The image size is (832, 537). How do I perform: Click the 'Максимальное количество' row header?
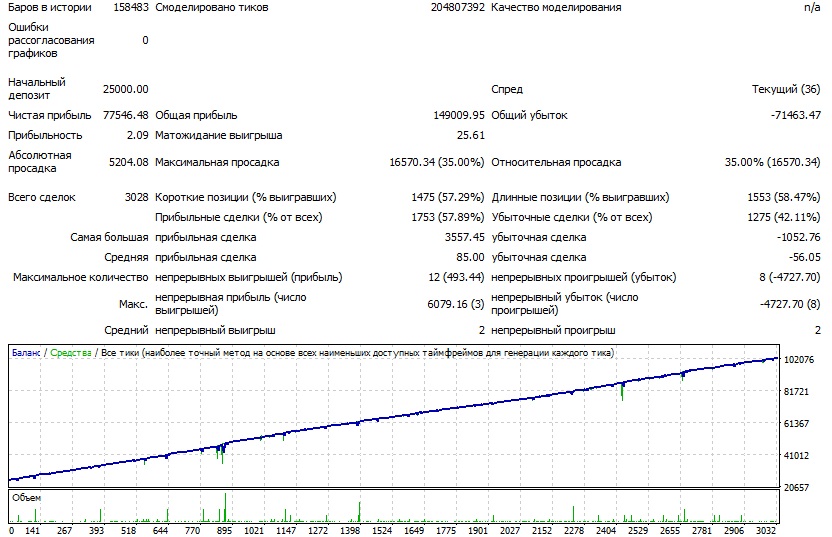click(81, 278)
